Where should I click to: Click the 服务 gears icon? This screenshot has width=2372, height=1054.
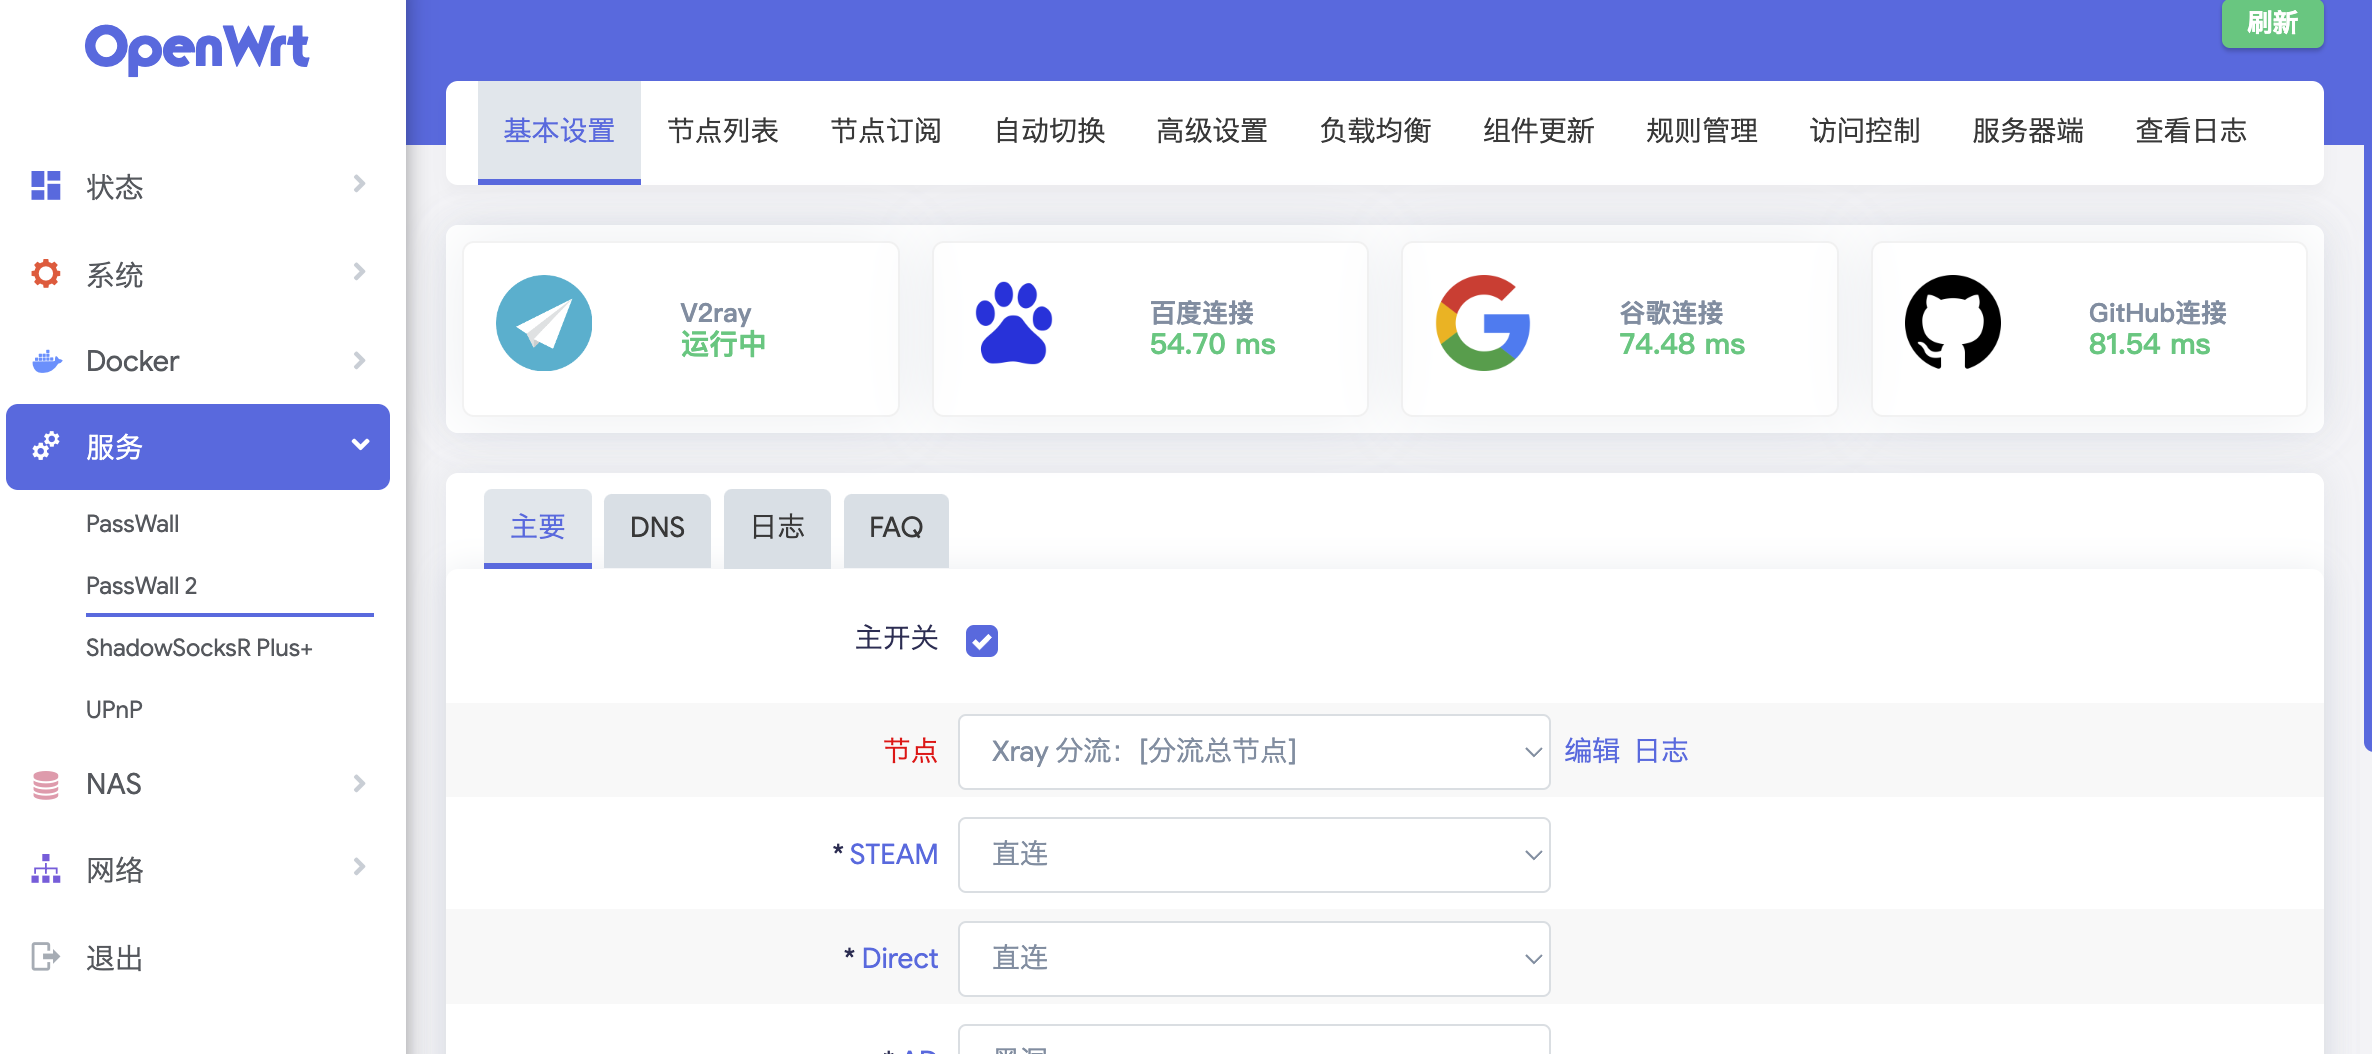[x=46, y=446]
